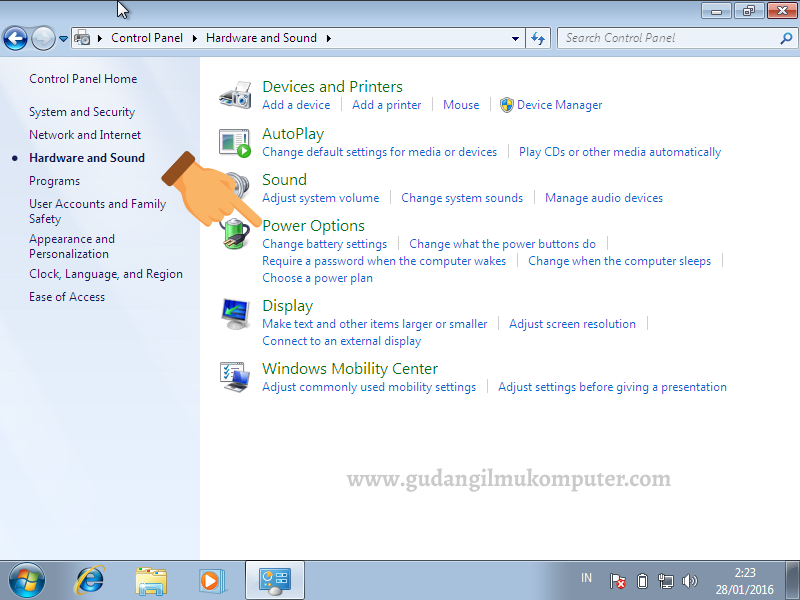Go to Control Panel Home
This screenshot has width=800, height=600.
tap(83, 79)
